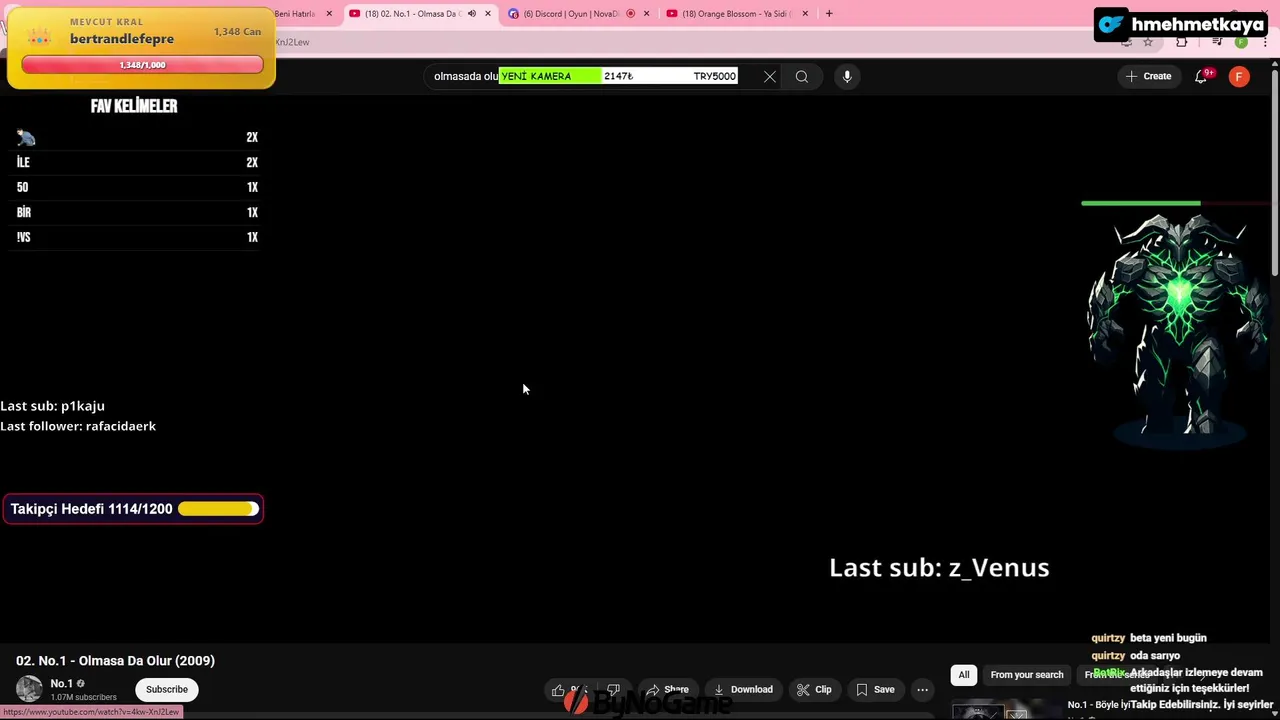This screenshot has width=1280, height=720.
Task: Click the Last sub: z_Venus text
Action: pos(939,567)
